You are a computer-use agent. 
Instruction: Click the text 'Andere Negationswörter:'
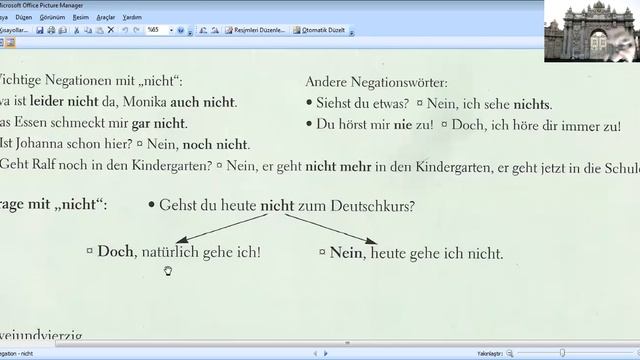(376, 82)
